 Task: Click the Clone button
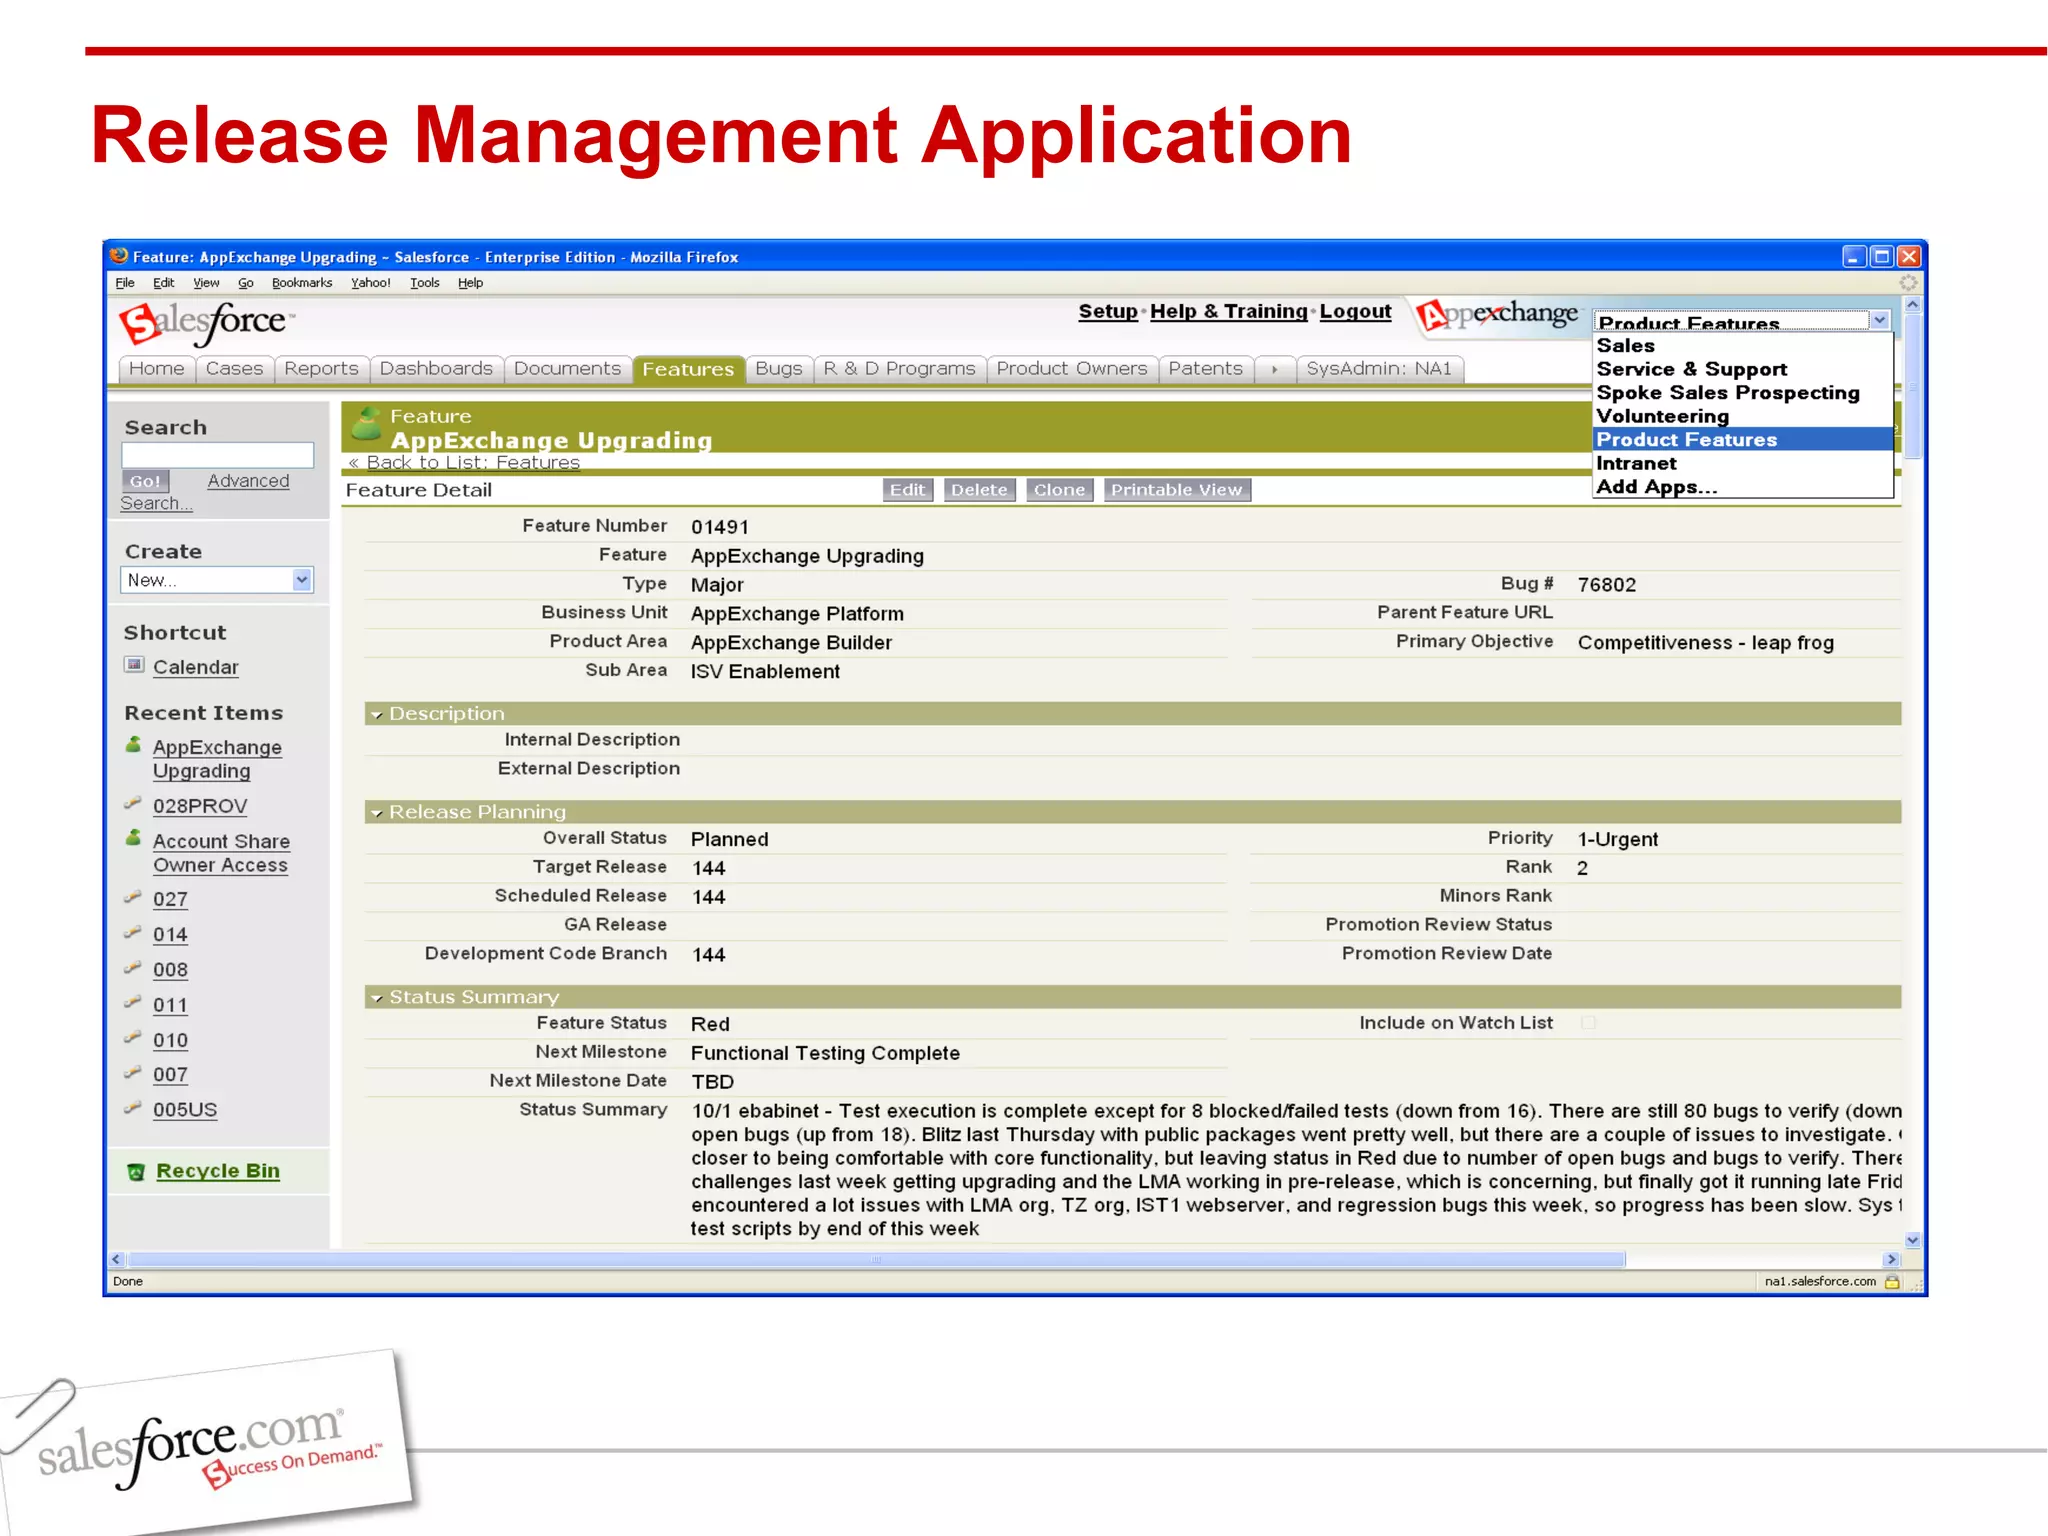[1059, 490]
